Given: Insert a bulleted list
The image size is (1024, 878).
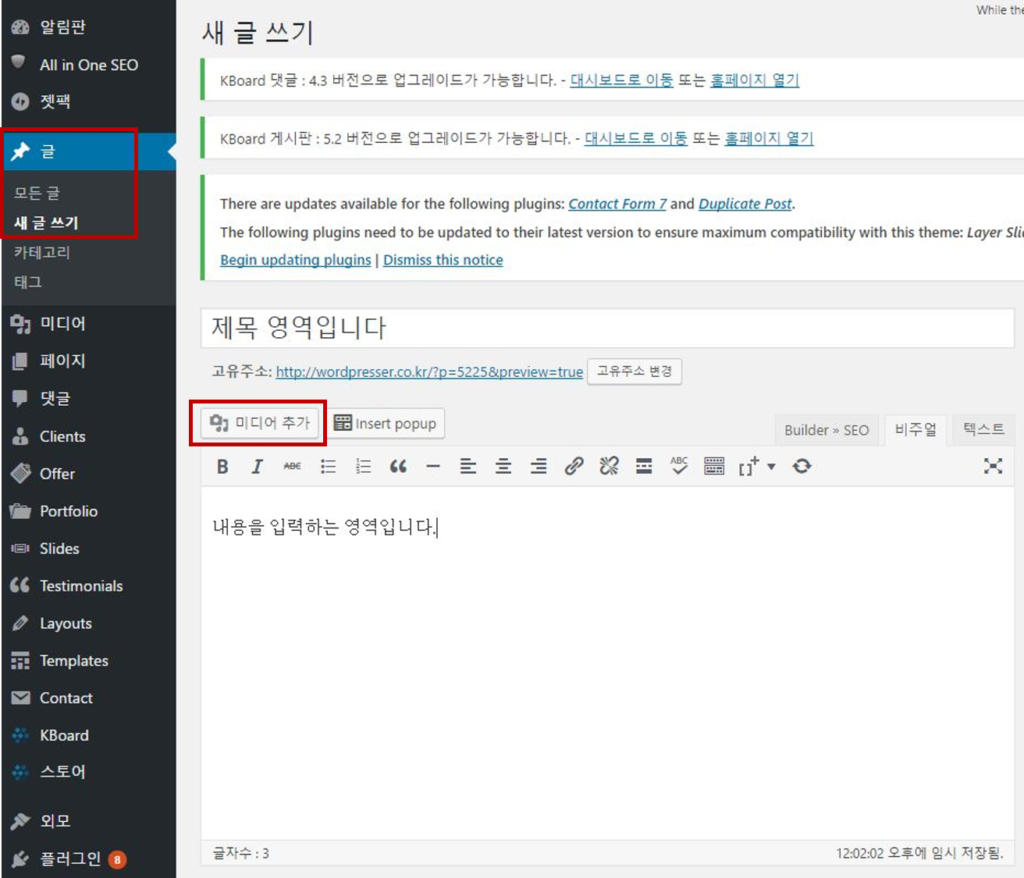Looking at the screenshot, I should click(x=328, y=466).
